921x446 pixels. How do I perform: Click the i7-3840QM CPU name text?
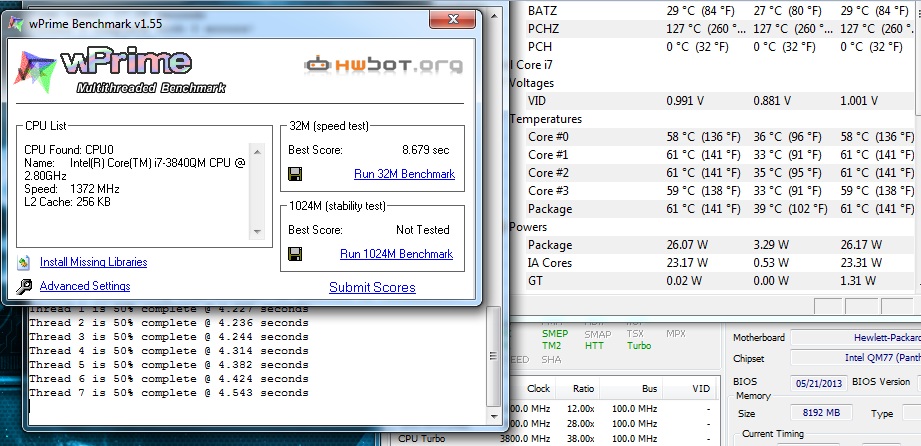[135, 169]
